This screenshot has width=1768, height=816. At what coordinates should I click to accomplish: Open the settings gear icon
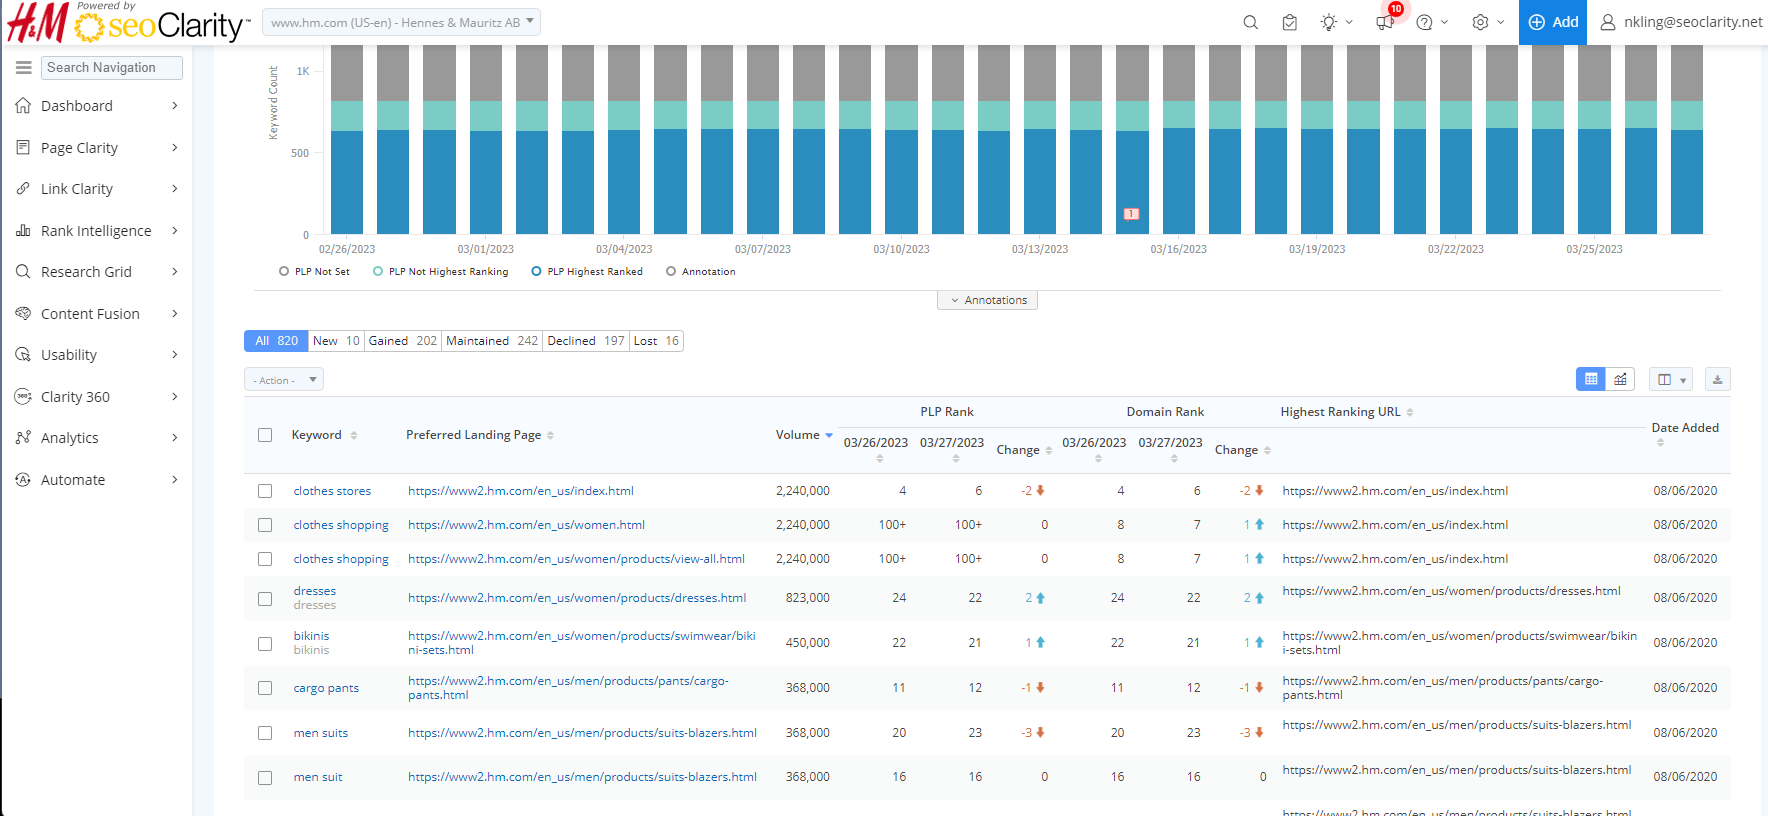coord(1481,22)
